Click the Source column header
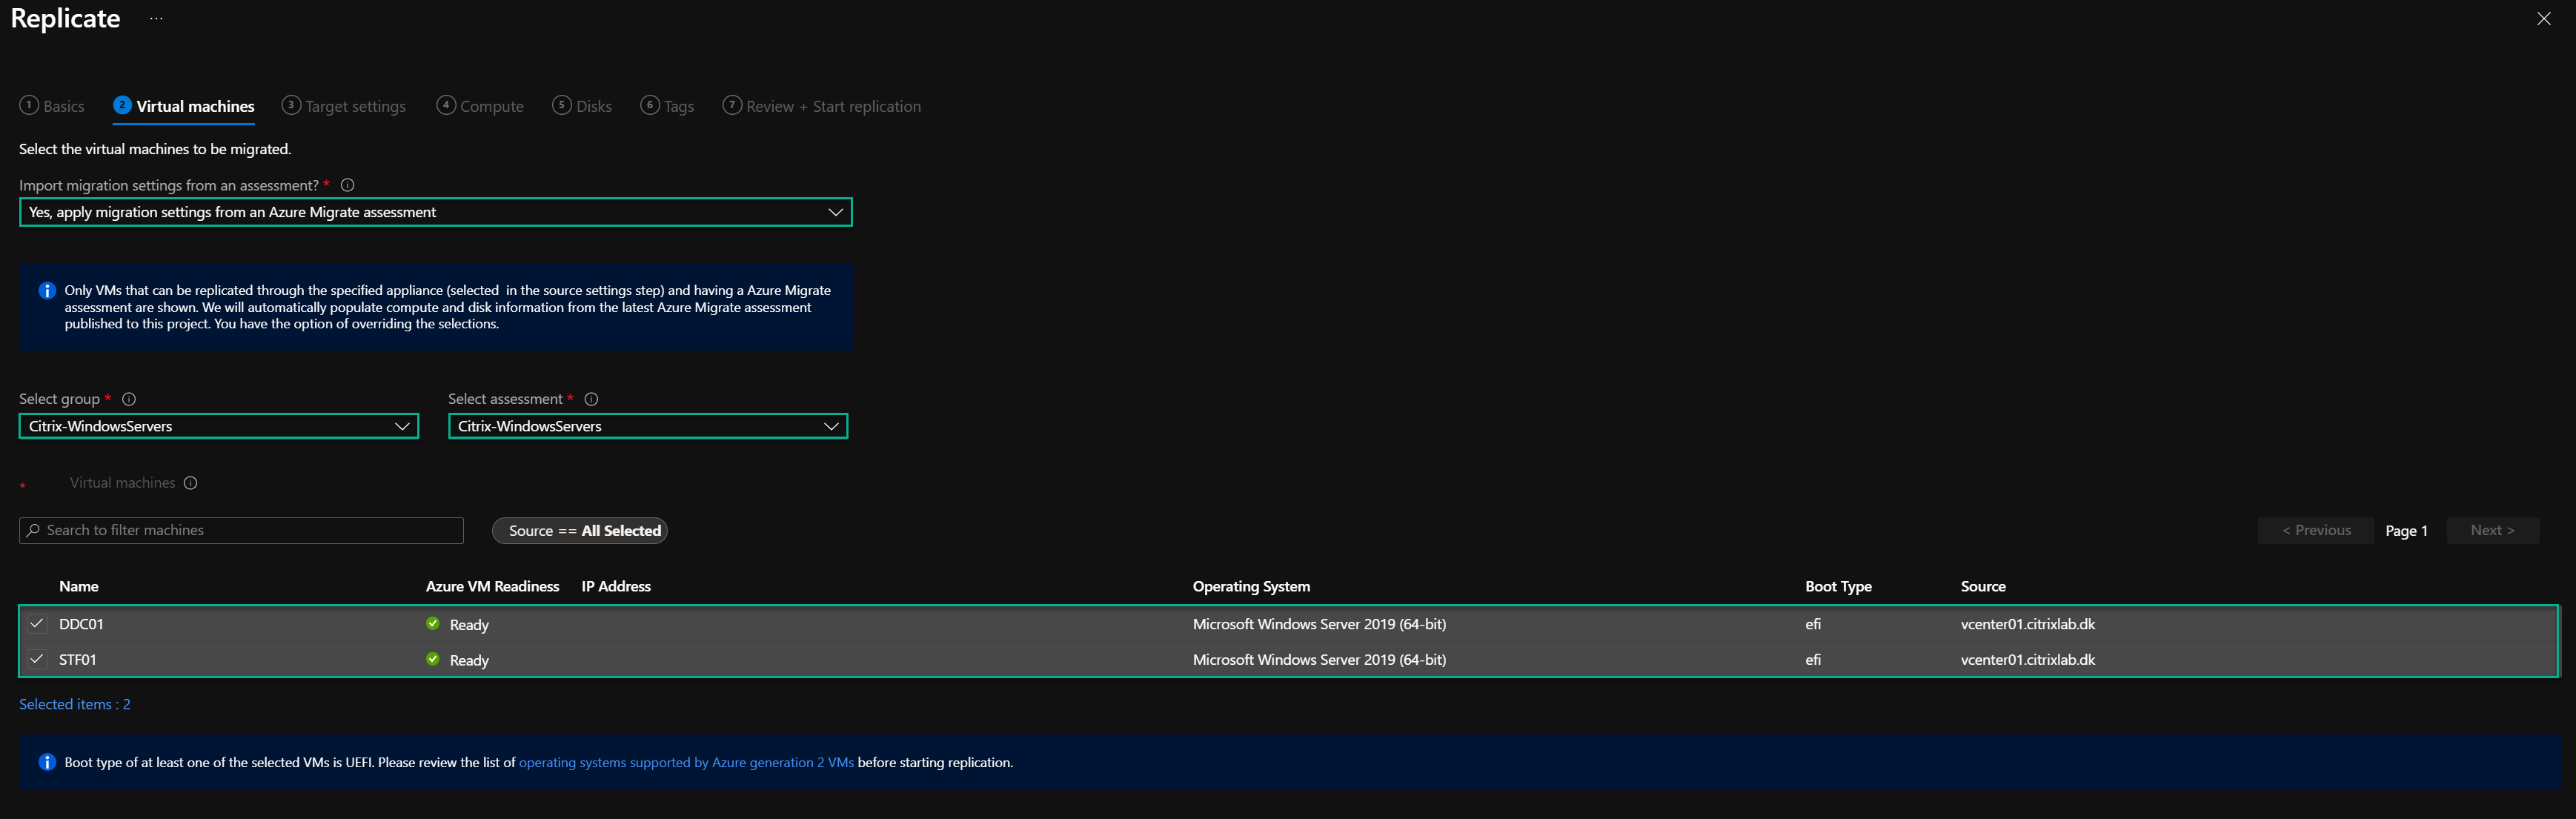Screen dimensions: 2576x819 1983,586
